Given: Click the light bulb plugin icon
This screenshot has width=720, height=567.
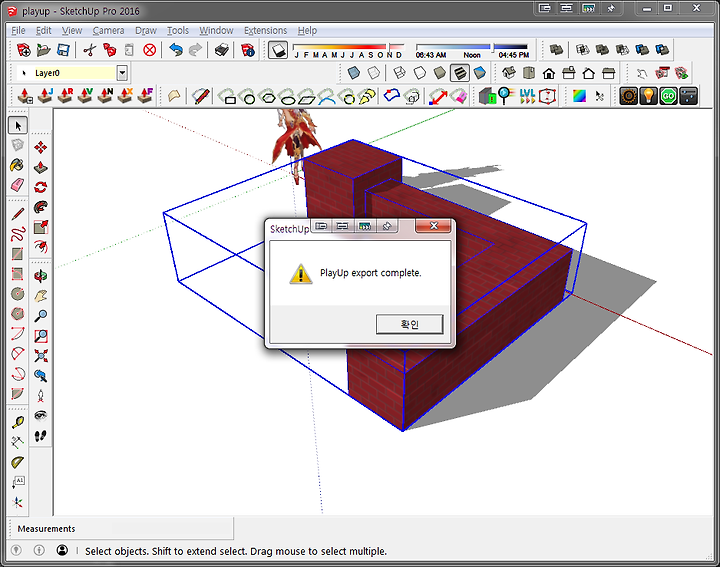Looking at the screenshot, I should click(648, 96).
